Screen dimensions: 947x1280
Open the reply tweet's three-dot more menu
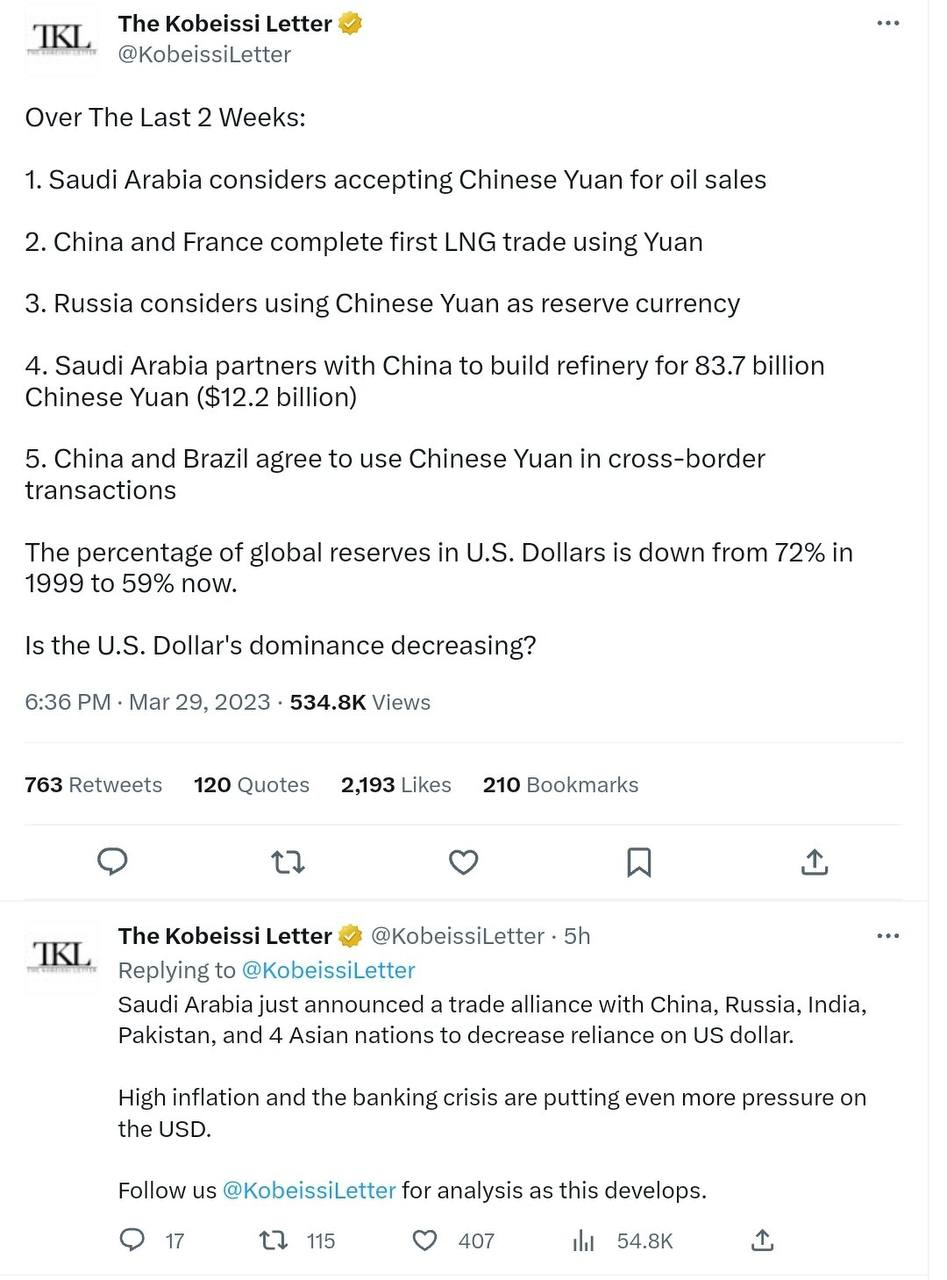[887, 936]
